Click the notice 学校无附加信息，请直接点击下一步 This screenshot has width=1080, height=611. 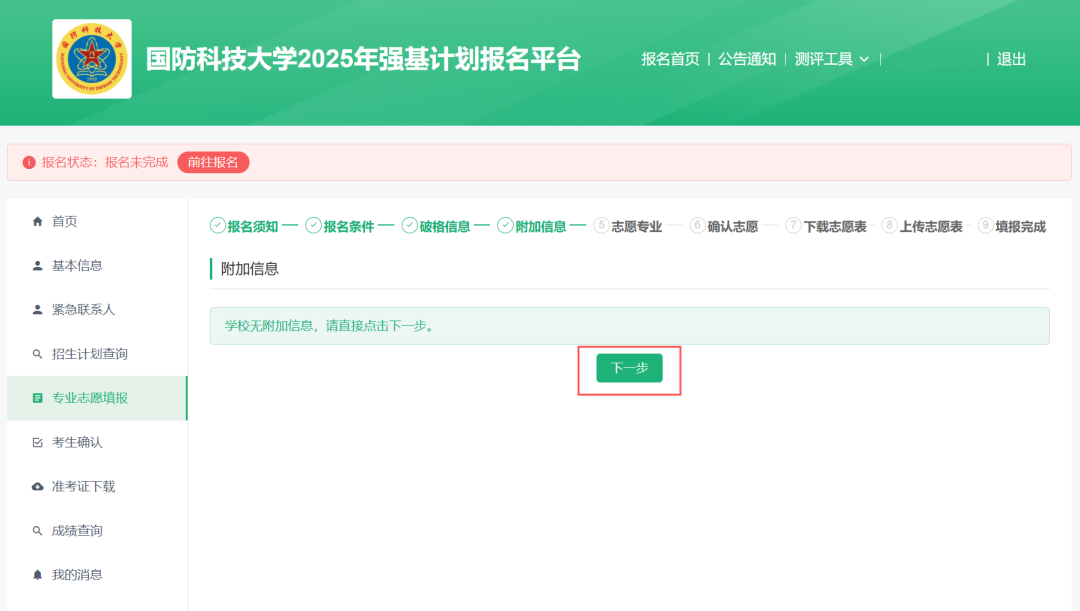(329, 326)
